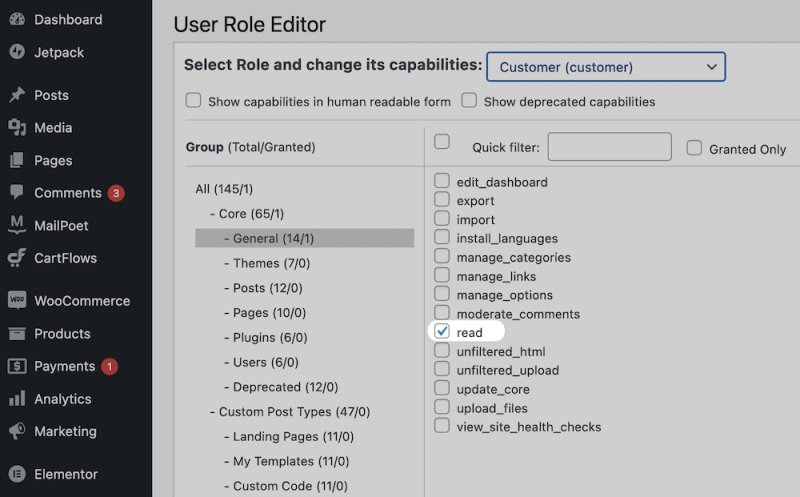Select the All (145/1) group
Viewport: 800px width, 497px height.
pos(224,189)
